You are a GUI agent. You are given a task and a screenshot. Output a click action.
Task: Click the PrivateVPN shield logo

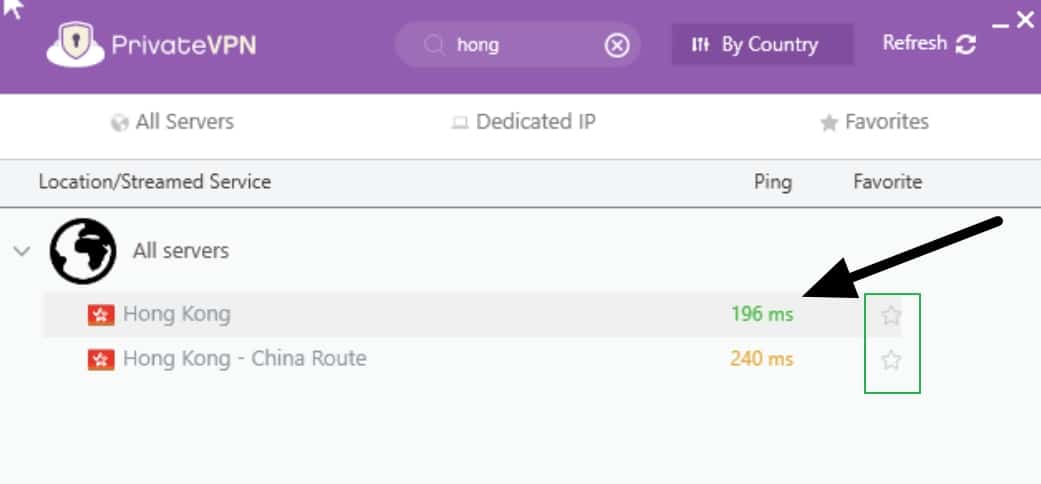coord(75,44)
